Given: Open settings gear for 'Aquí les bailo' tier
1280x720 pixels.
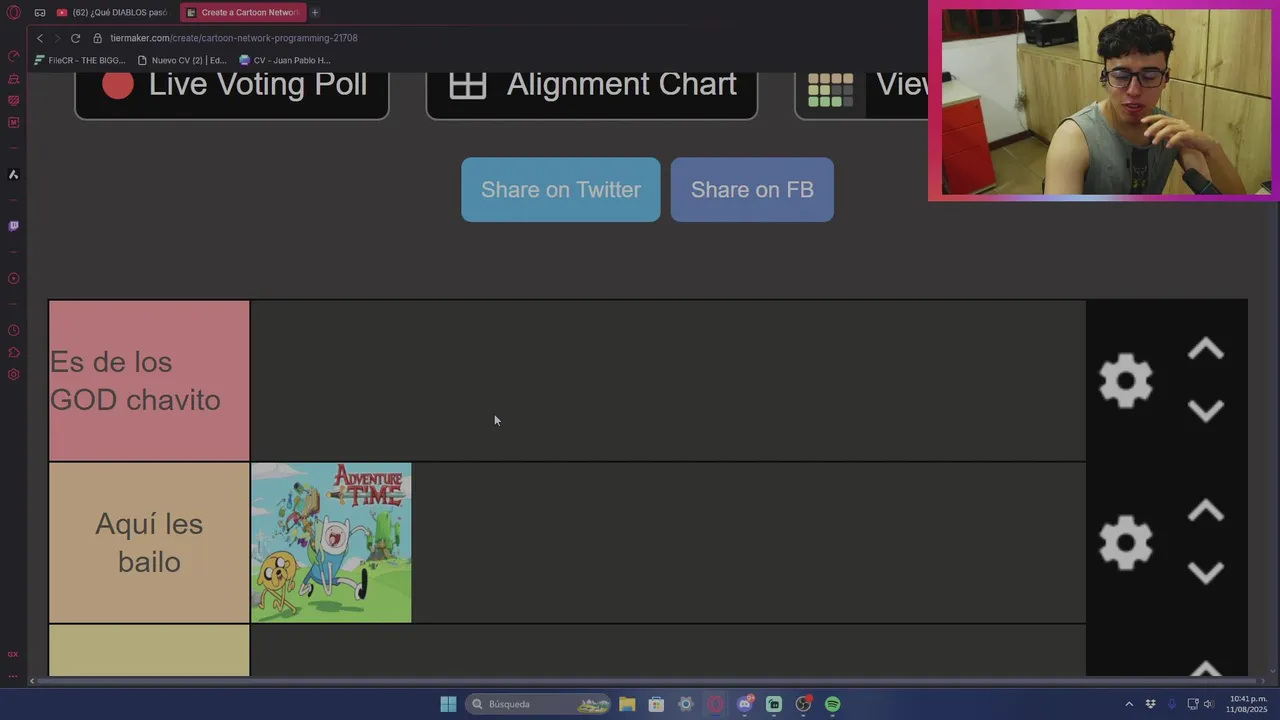Looking at the screenshot, I should 1126,542.
